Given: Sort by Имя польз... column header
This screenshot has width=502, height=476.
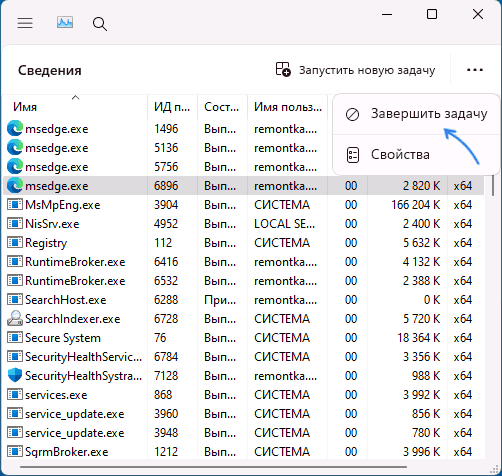Looking at the screenshot, I should [x=288, y=107].
